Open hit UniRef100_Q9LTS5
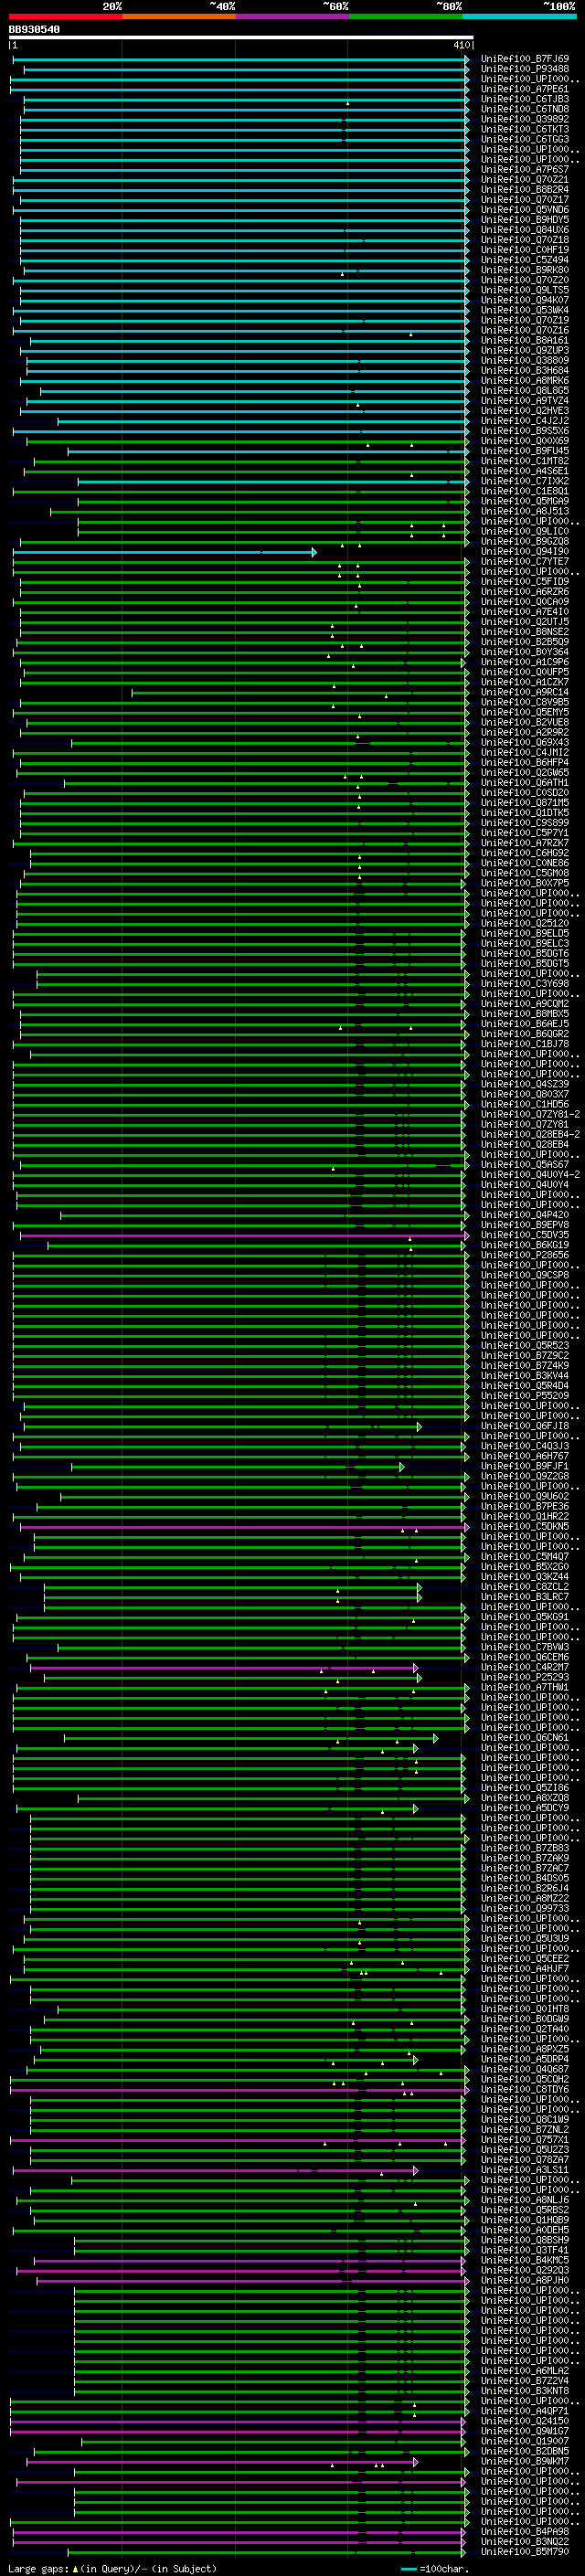The height and width of the screenshot is (2576, 585). (524, 290)
